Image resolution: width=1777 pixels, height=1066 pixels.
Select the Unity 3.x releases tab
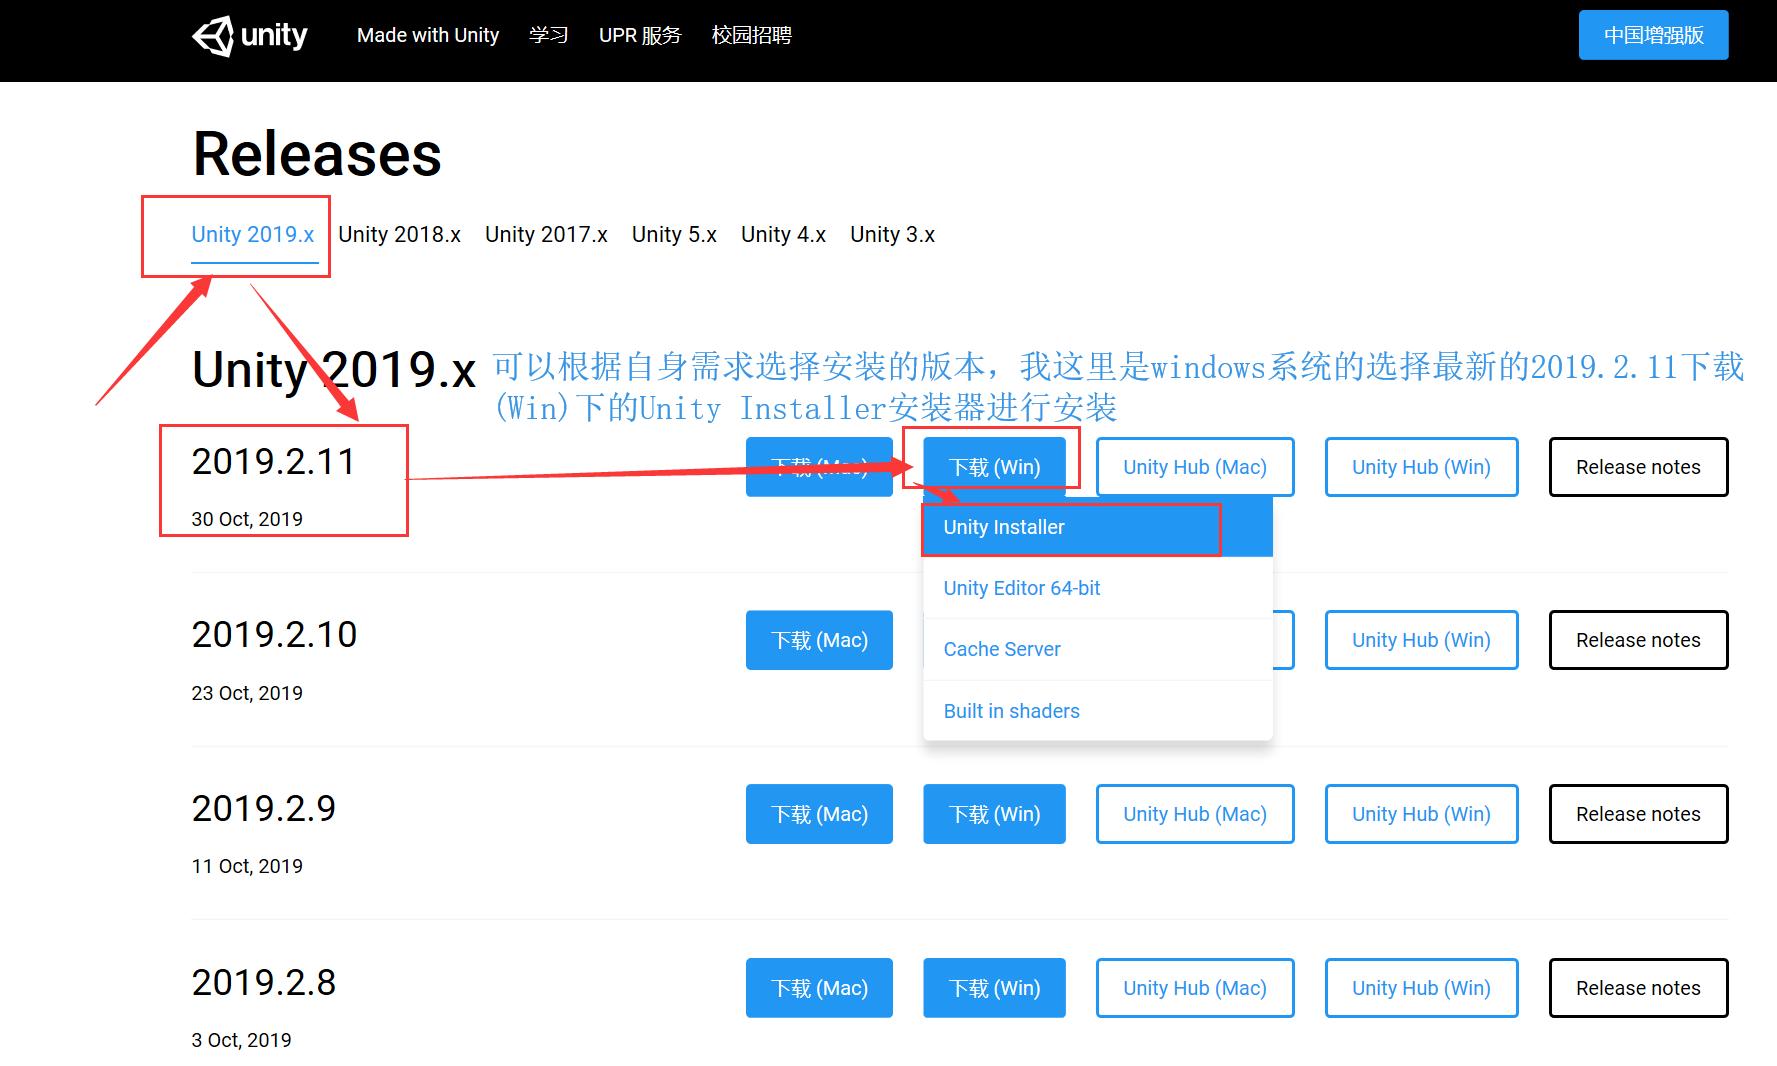click(892, 234)
